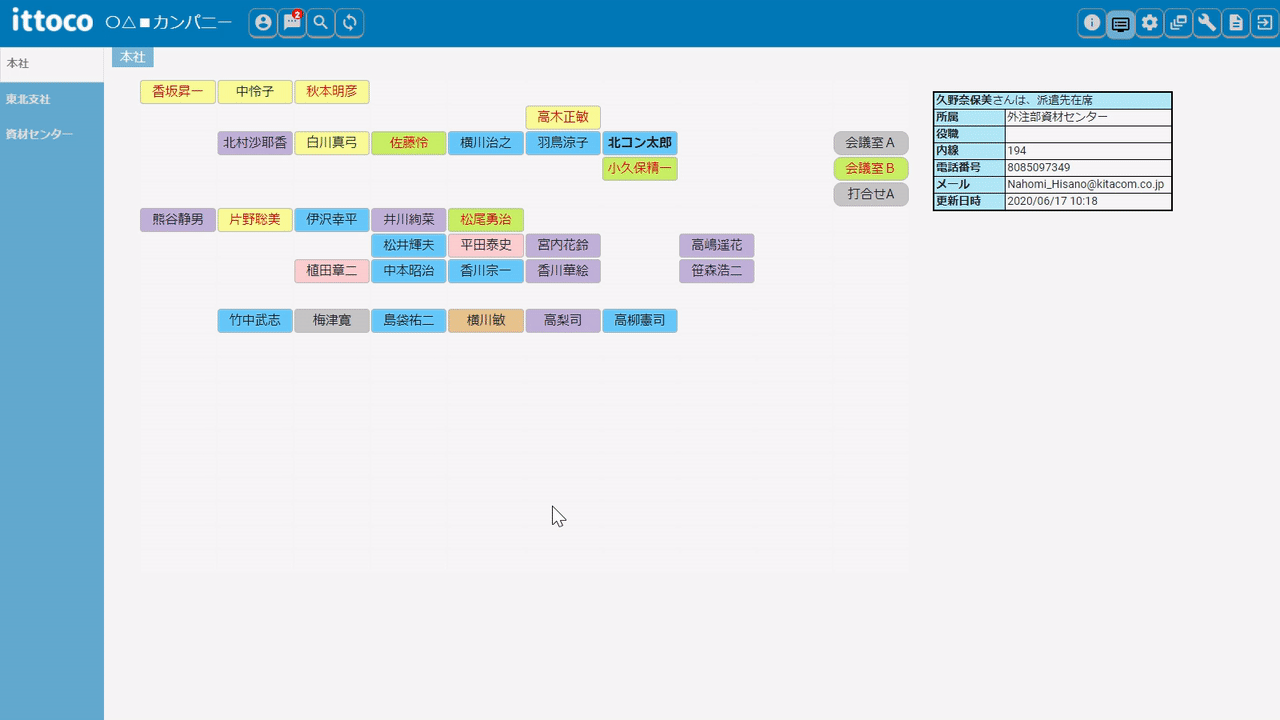Screen dimensions: 1280x720
Task: Select the 打合せA meeting space
Action: [870, 195]
